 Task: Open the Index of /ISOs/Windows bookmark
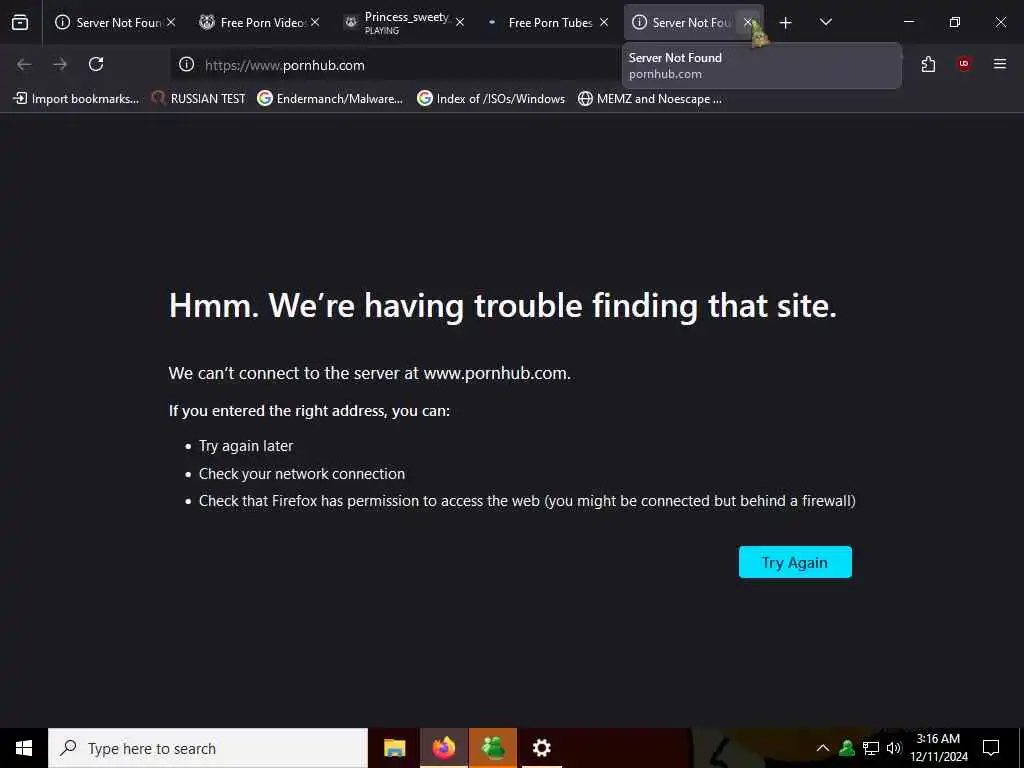point(491,99)
